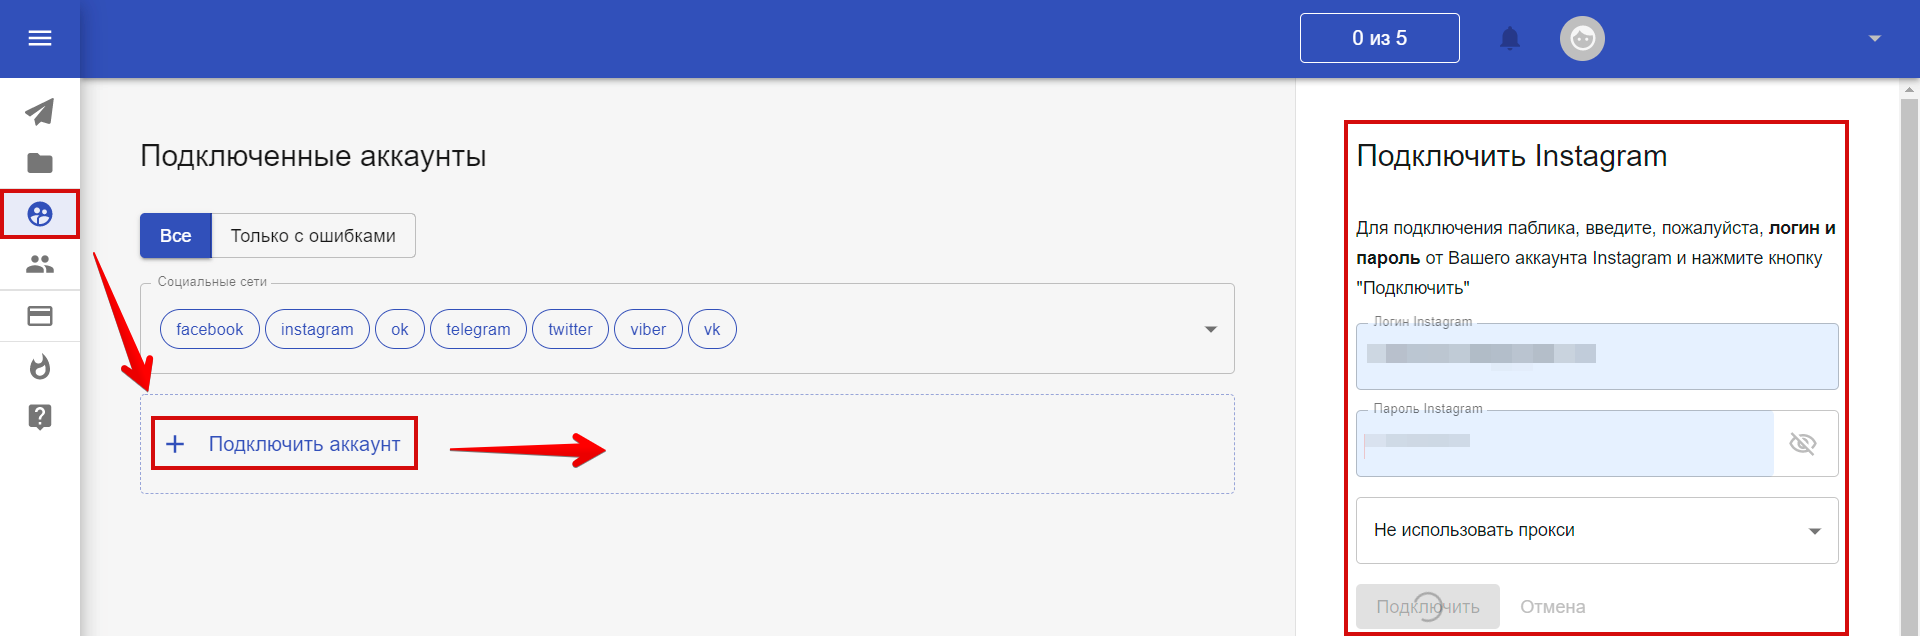The width and height of the screenshot is (1920, 636).
Task: Switch to the Все tab
Action: click(176, 235)
